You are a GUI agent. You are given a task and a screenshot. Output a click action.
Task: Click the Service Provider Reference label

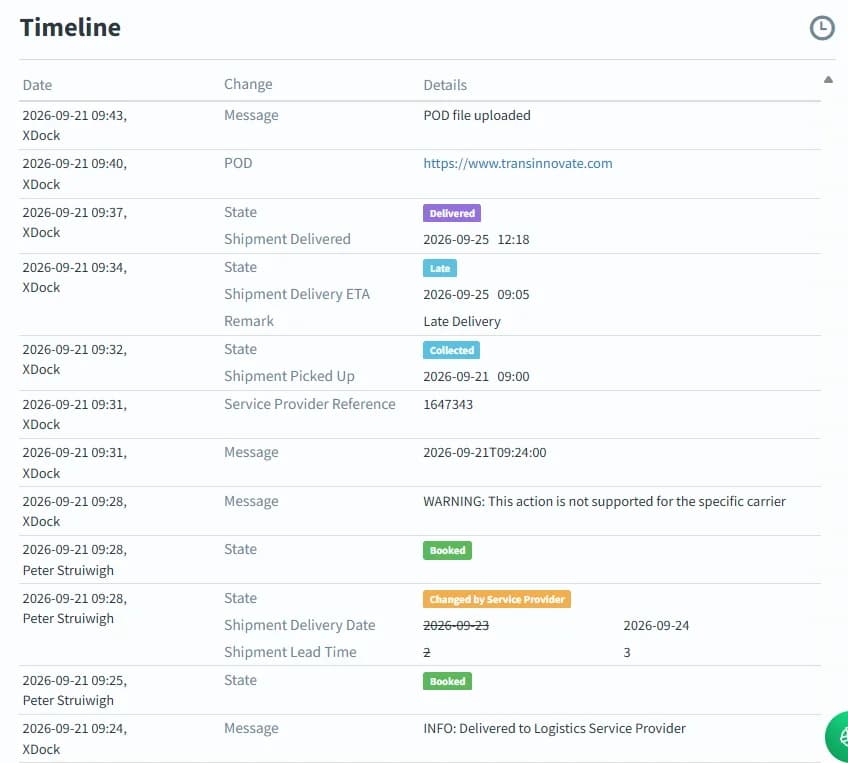point(310,404)
